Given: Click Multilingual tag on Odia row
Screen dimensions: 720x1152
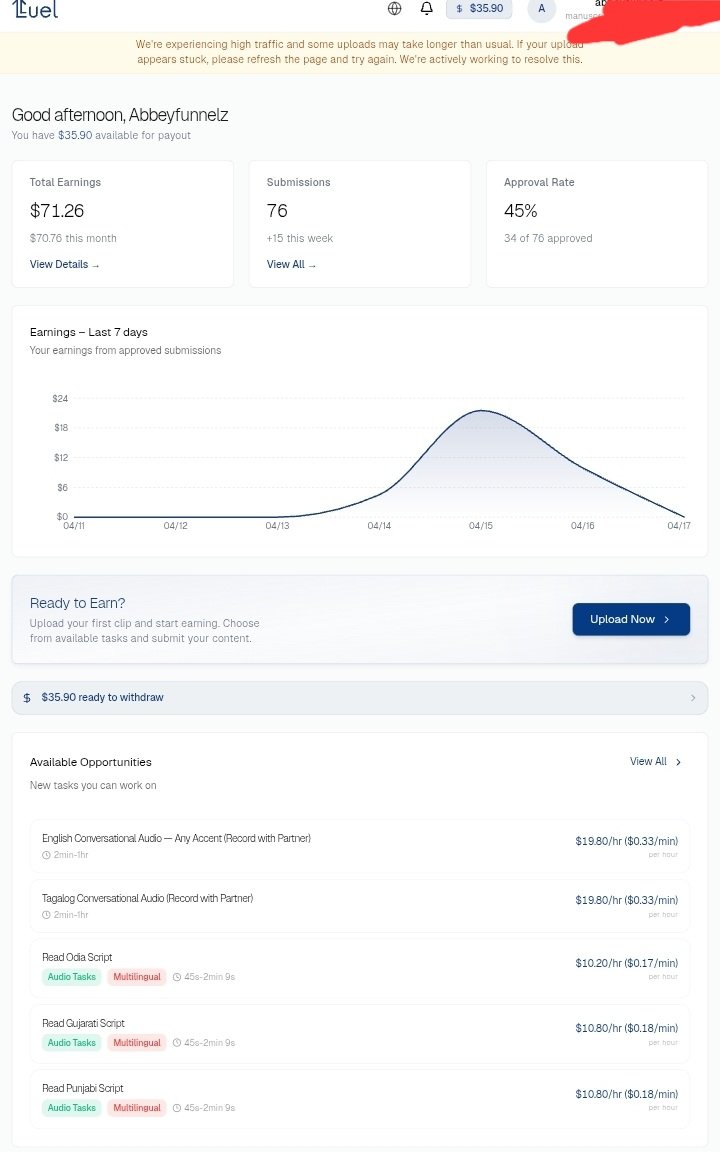Looking at the screenshot, I should (137, 976).
